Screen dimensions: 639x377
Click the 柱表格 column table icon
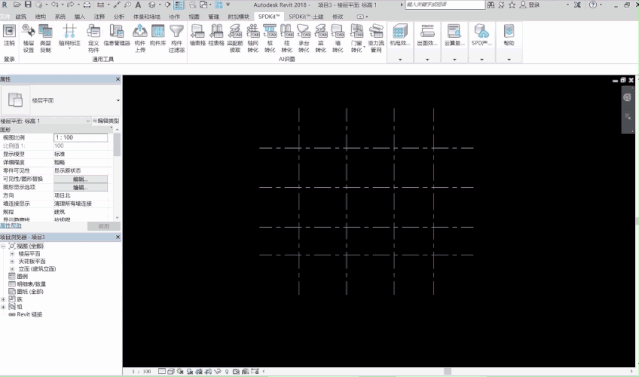pyautogui.click(x=216, y=31)
